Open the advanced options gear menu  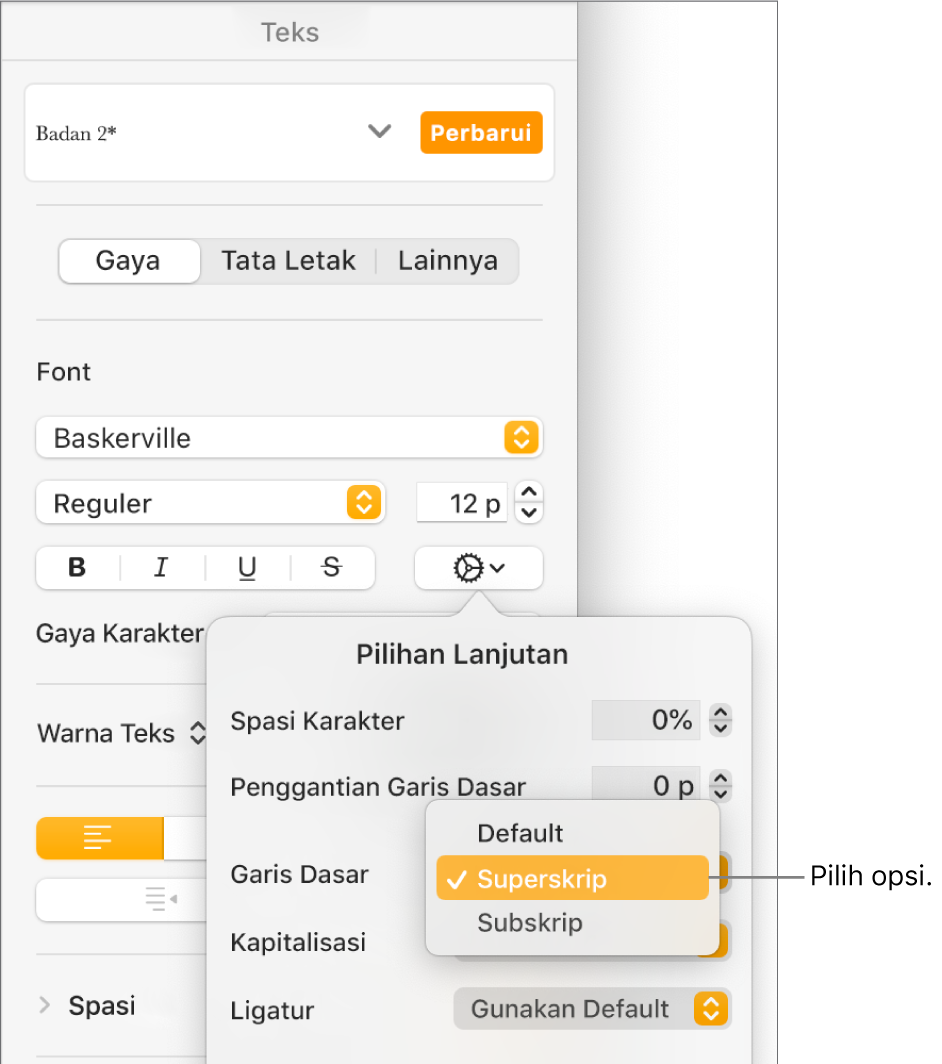click(x=478, y=568)
